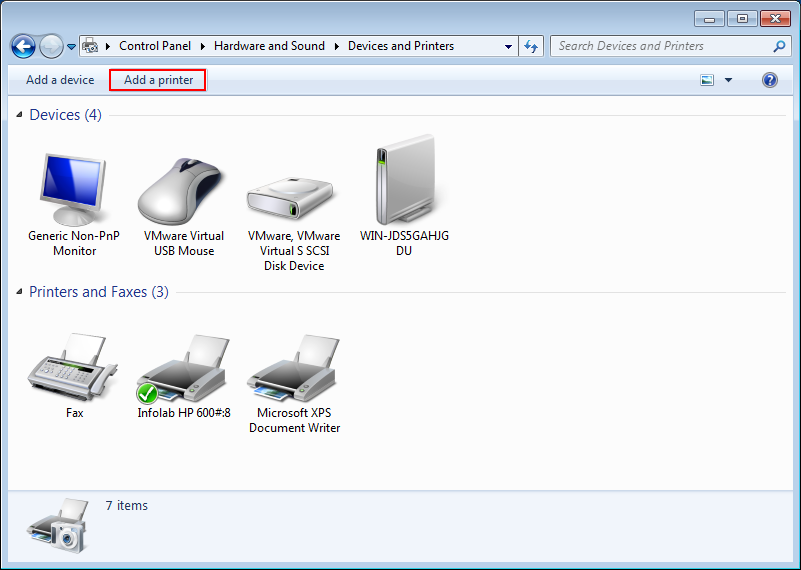The height and width of the screenshot is (570, 801).
Task: Open the recent pages dropdown arrow
Action: [x=71, y=47]
